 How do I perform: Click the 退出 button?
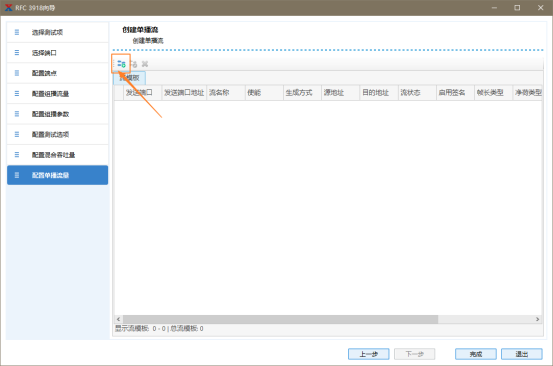522,354
